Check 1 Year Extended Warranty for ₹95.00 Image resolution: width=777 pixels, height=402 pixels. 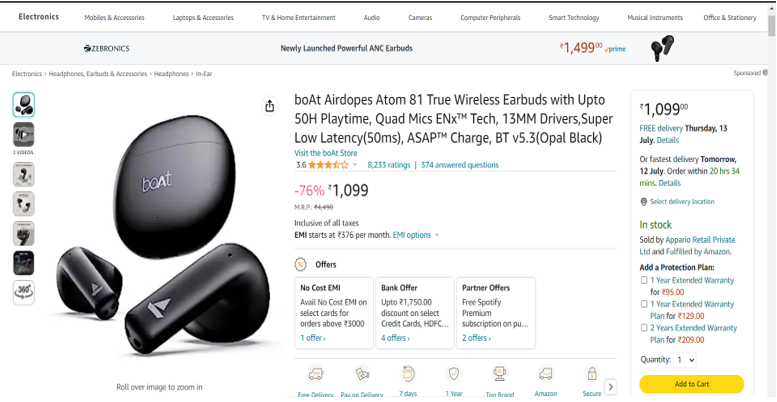[x=644, y=280]
